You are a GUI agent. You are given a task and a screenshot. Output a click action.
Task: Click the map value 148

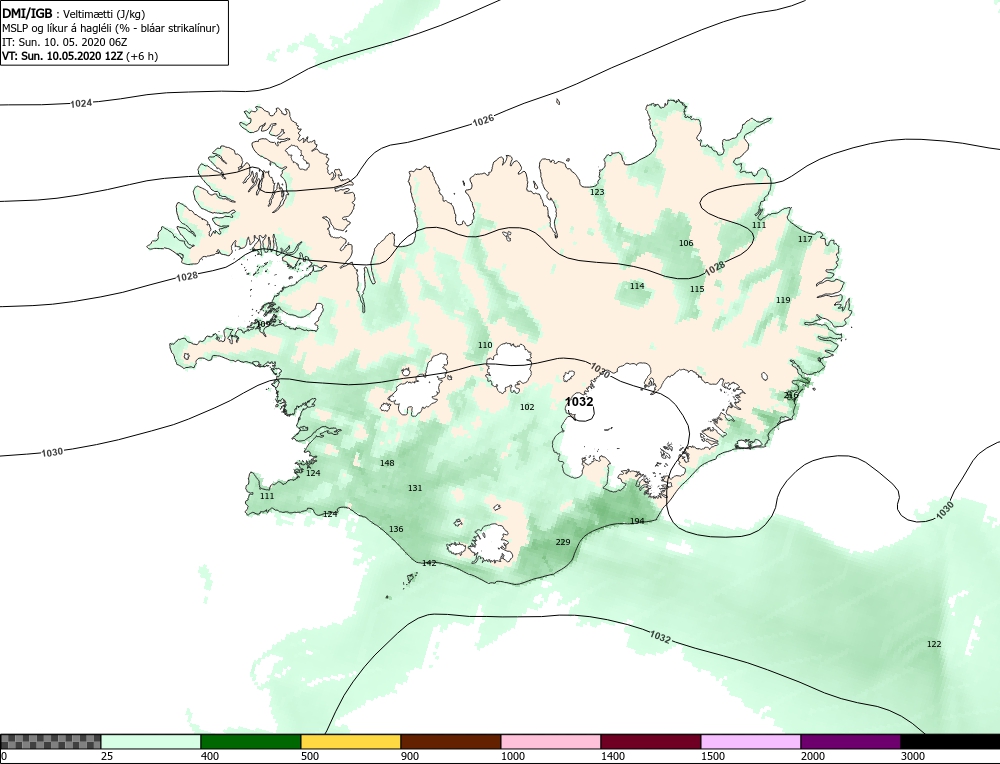click(387, 463)
